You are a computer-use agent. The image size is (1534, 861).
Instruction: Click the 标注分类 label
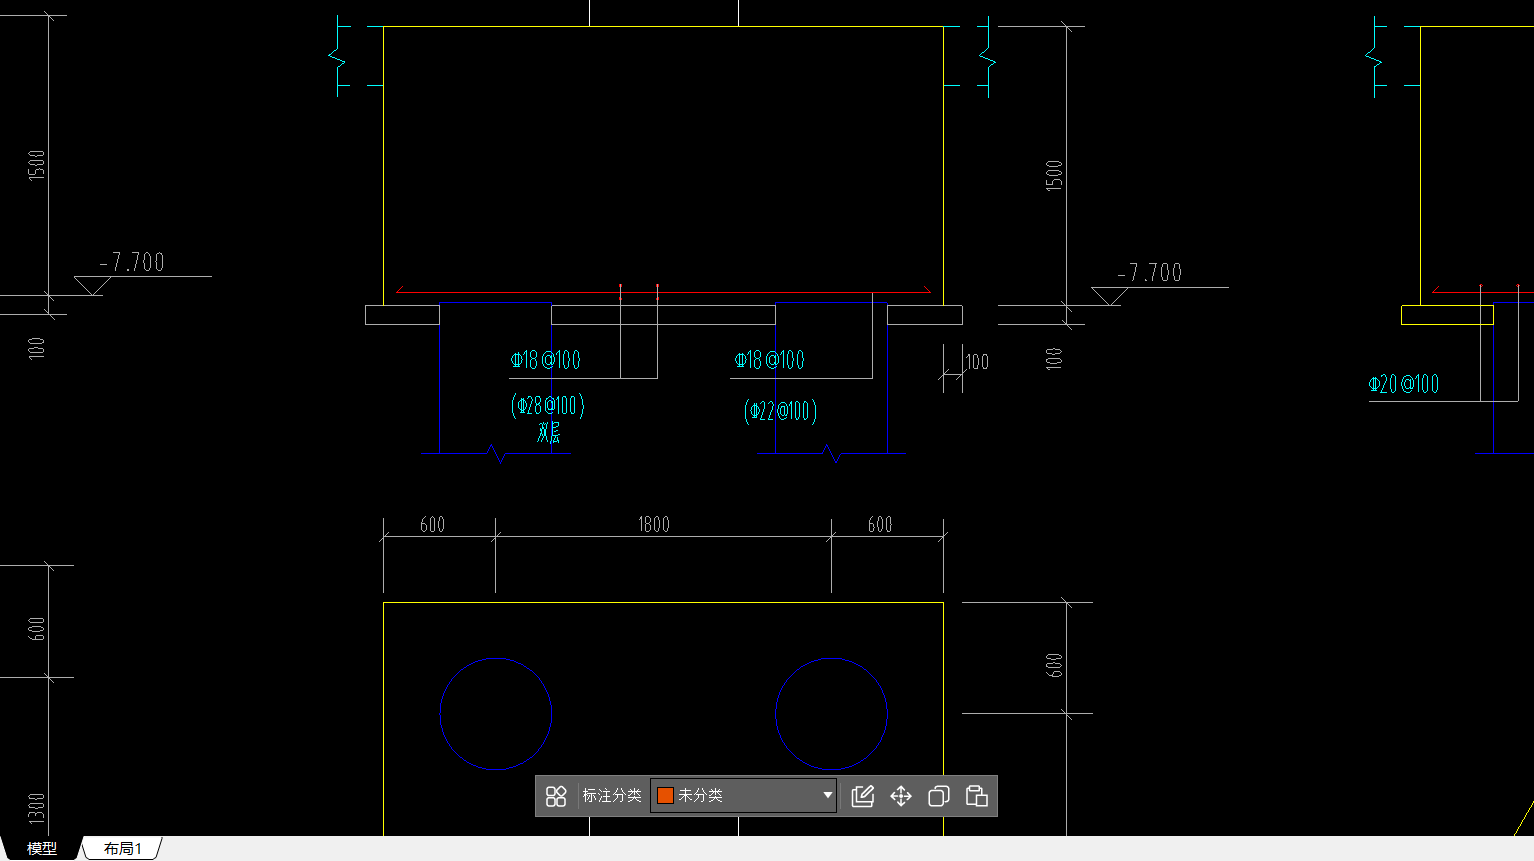point(612,796)
